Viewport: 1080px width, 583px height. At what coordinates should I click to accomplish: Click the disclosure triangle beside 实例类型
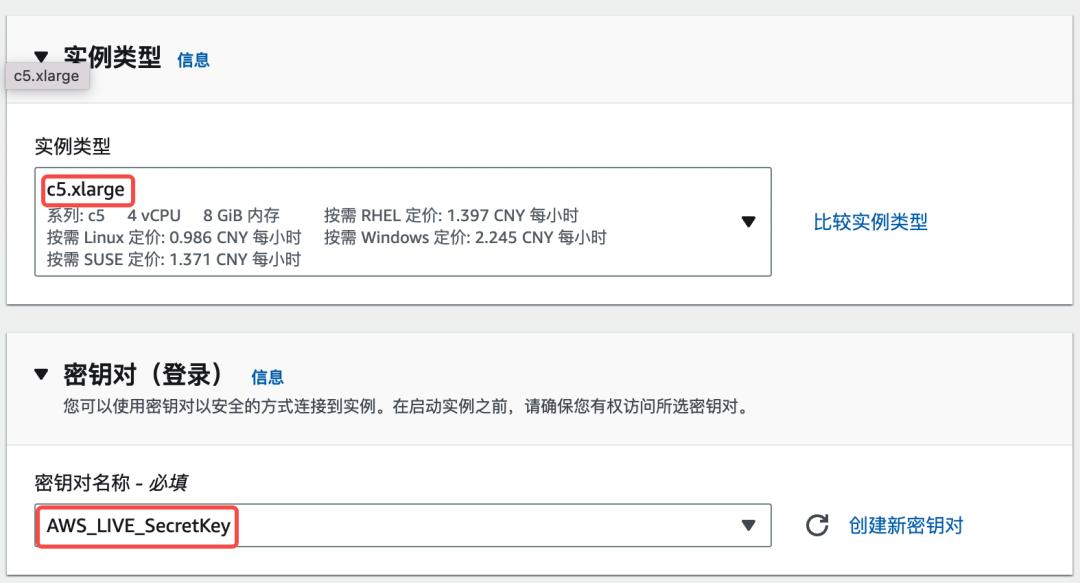(x=39, y=58)
